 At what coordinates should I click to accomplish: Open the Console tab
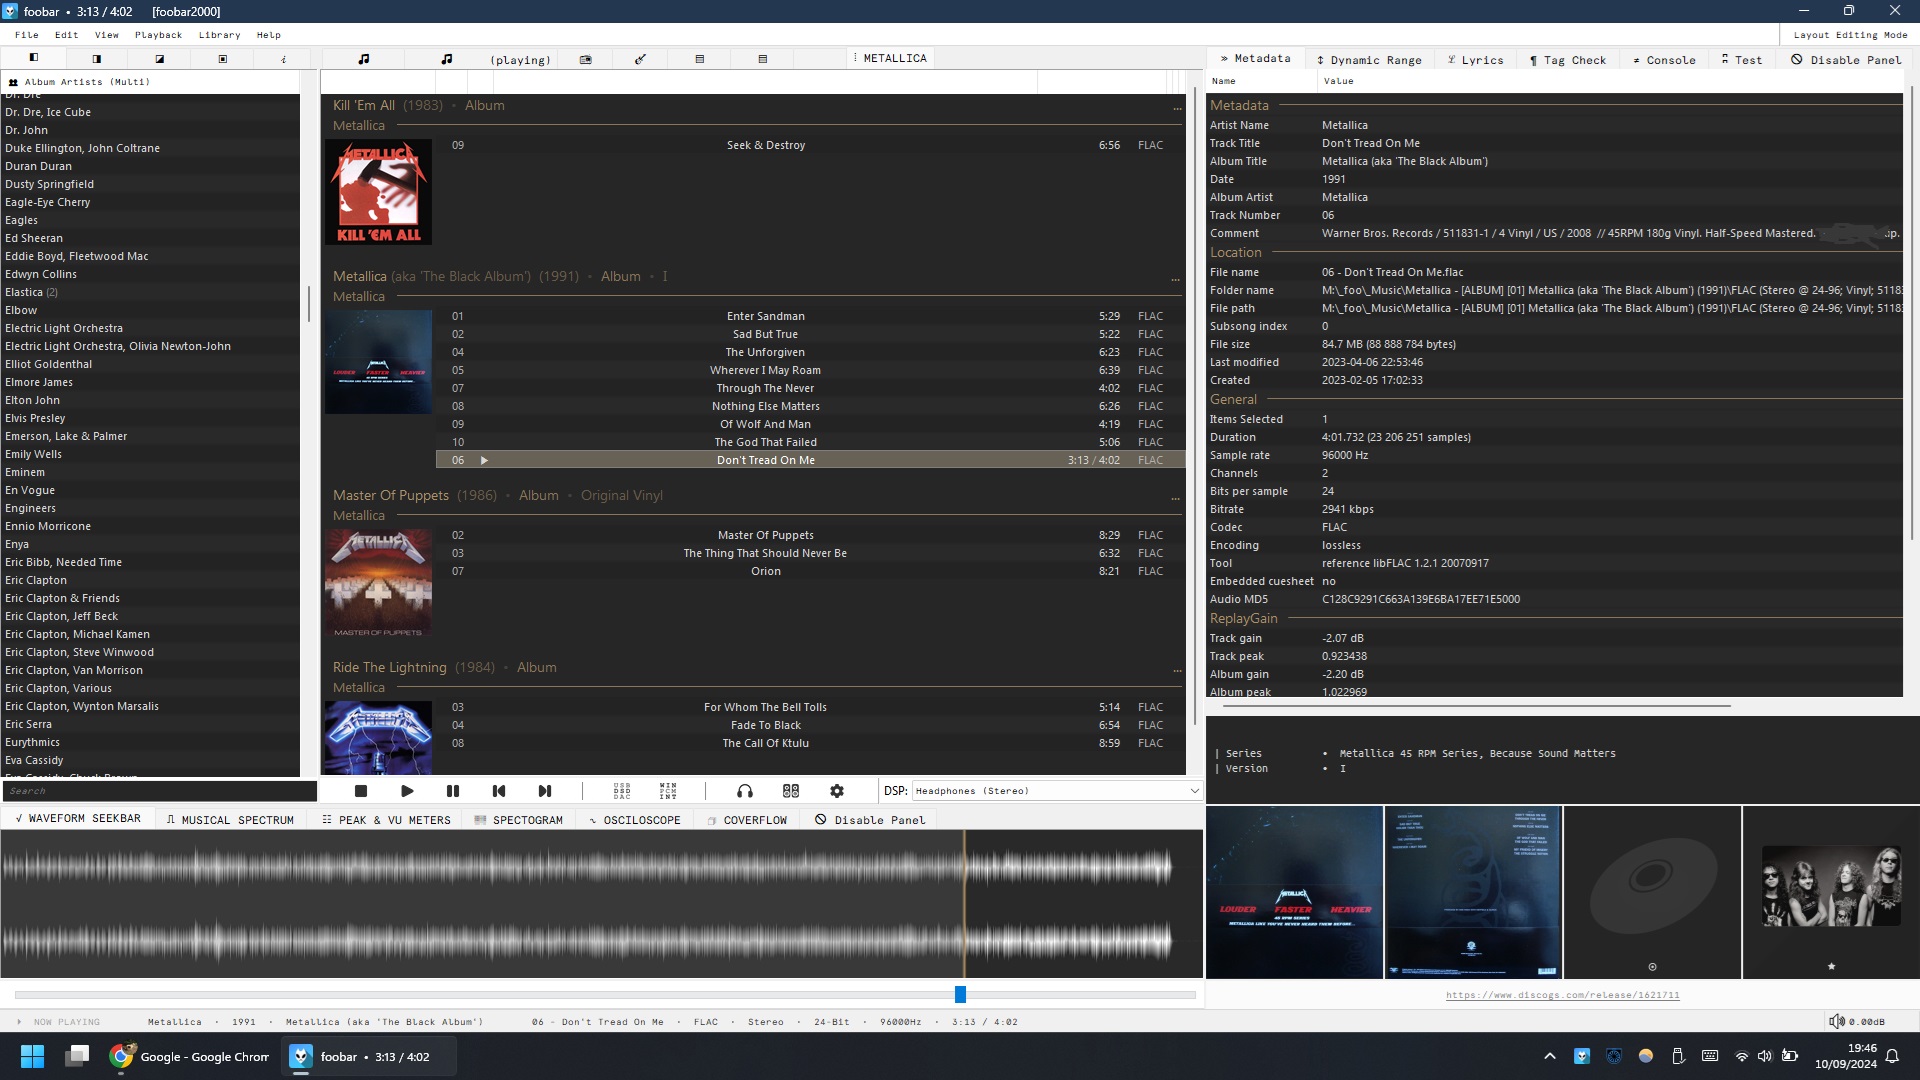click(1664, 60)
